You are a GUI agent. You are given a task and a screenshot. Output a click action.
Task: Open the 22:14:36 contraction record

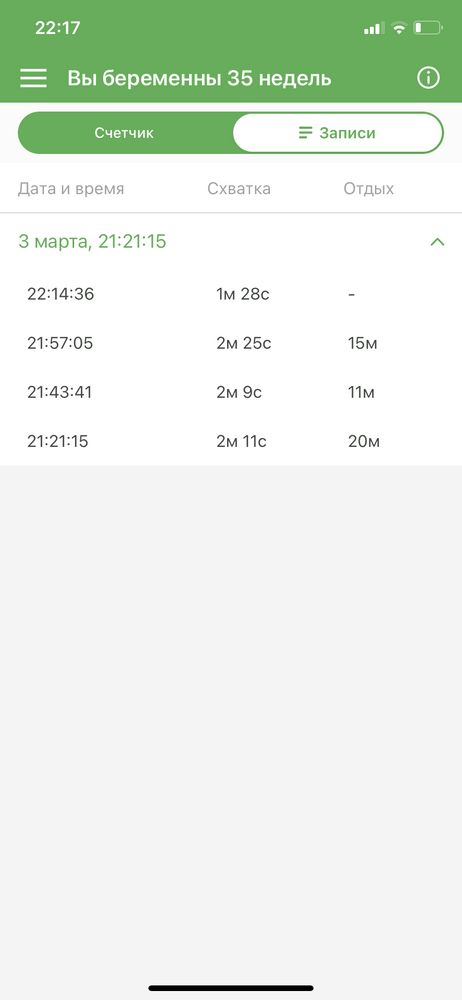click(x=231, y=294)
